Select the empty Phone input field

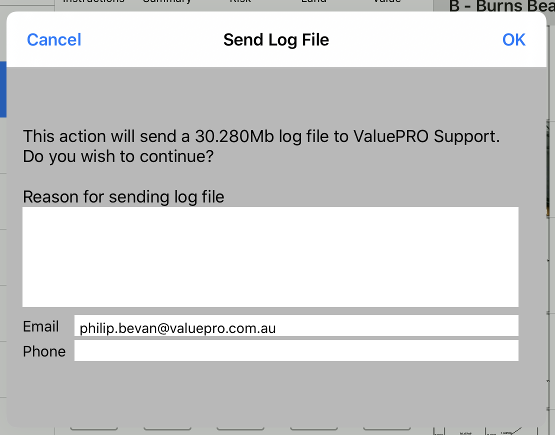coord(296,351)
